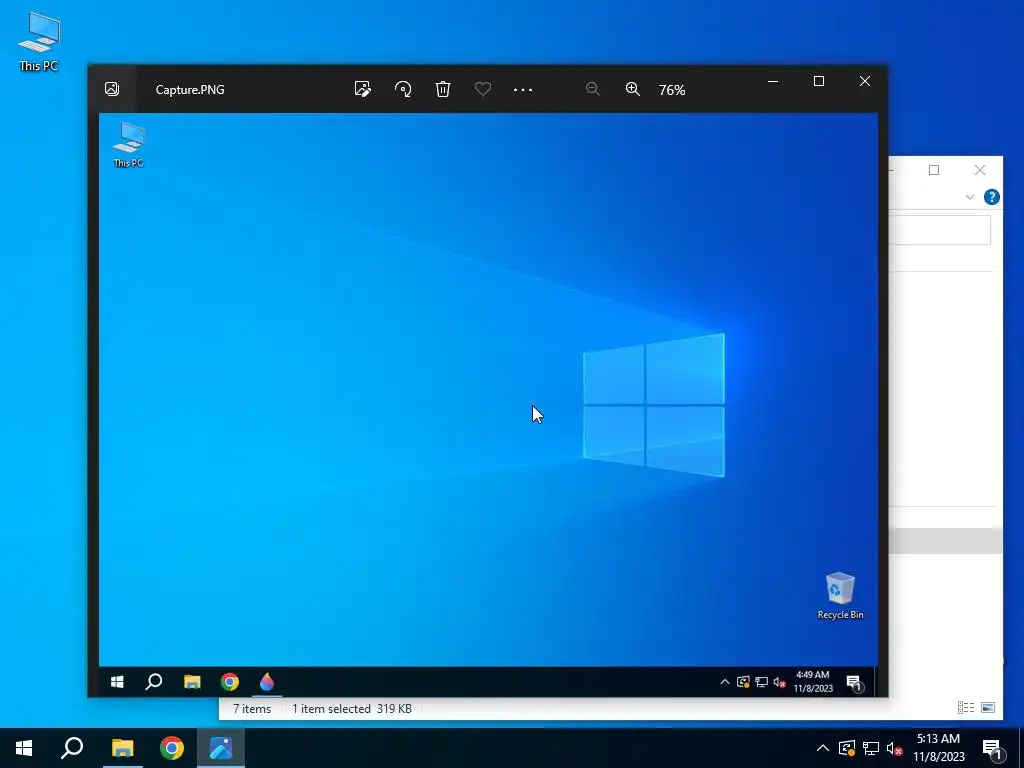This screenshot has height=768, width=1024.
Task: Close the File Explorer window behind
Action: [x=980, y=170]
